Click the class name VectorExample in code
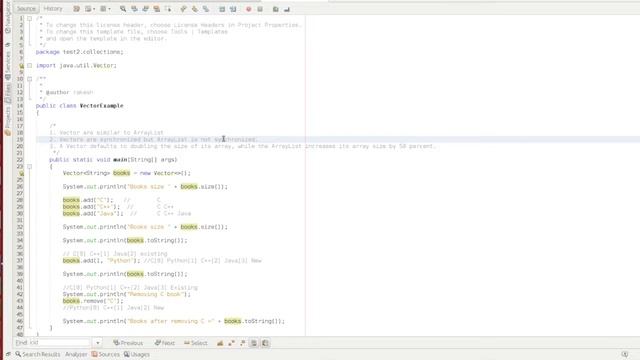Image resolution: width=640 pixels, height=360 pixels. tap(101, 106)
